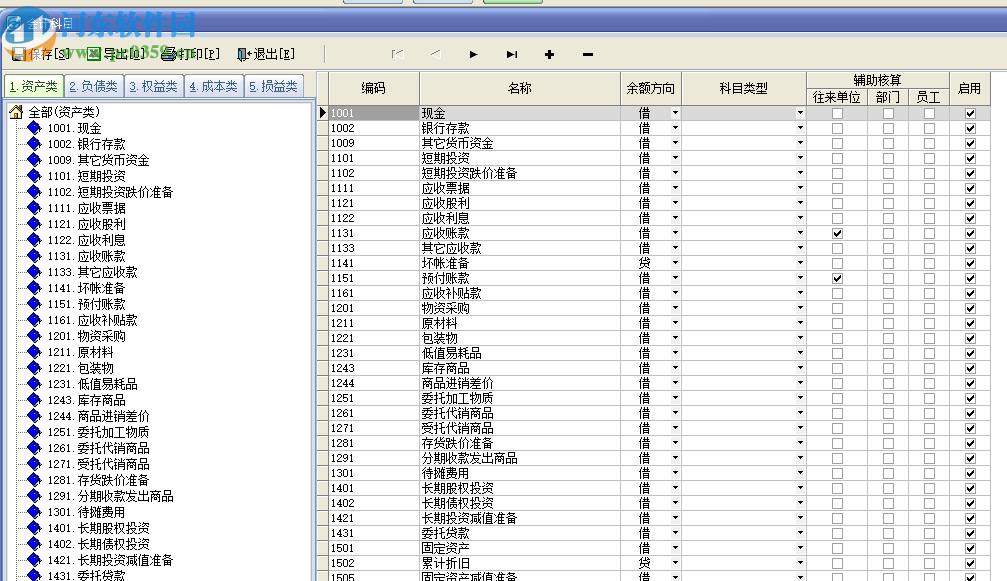Click diamond icon beside 1002.银行存款
This screenshot has height=581, width=1007.
(35, 144)
